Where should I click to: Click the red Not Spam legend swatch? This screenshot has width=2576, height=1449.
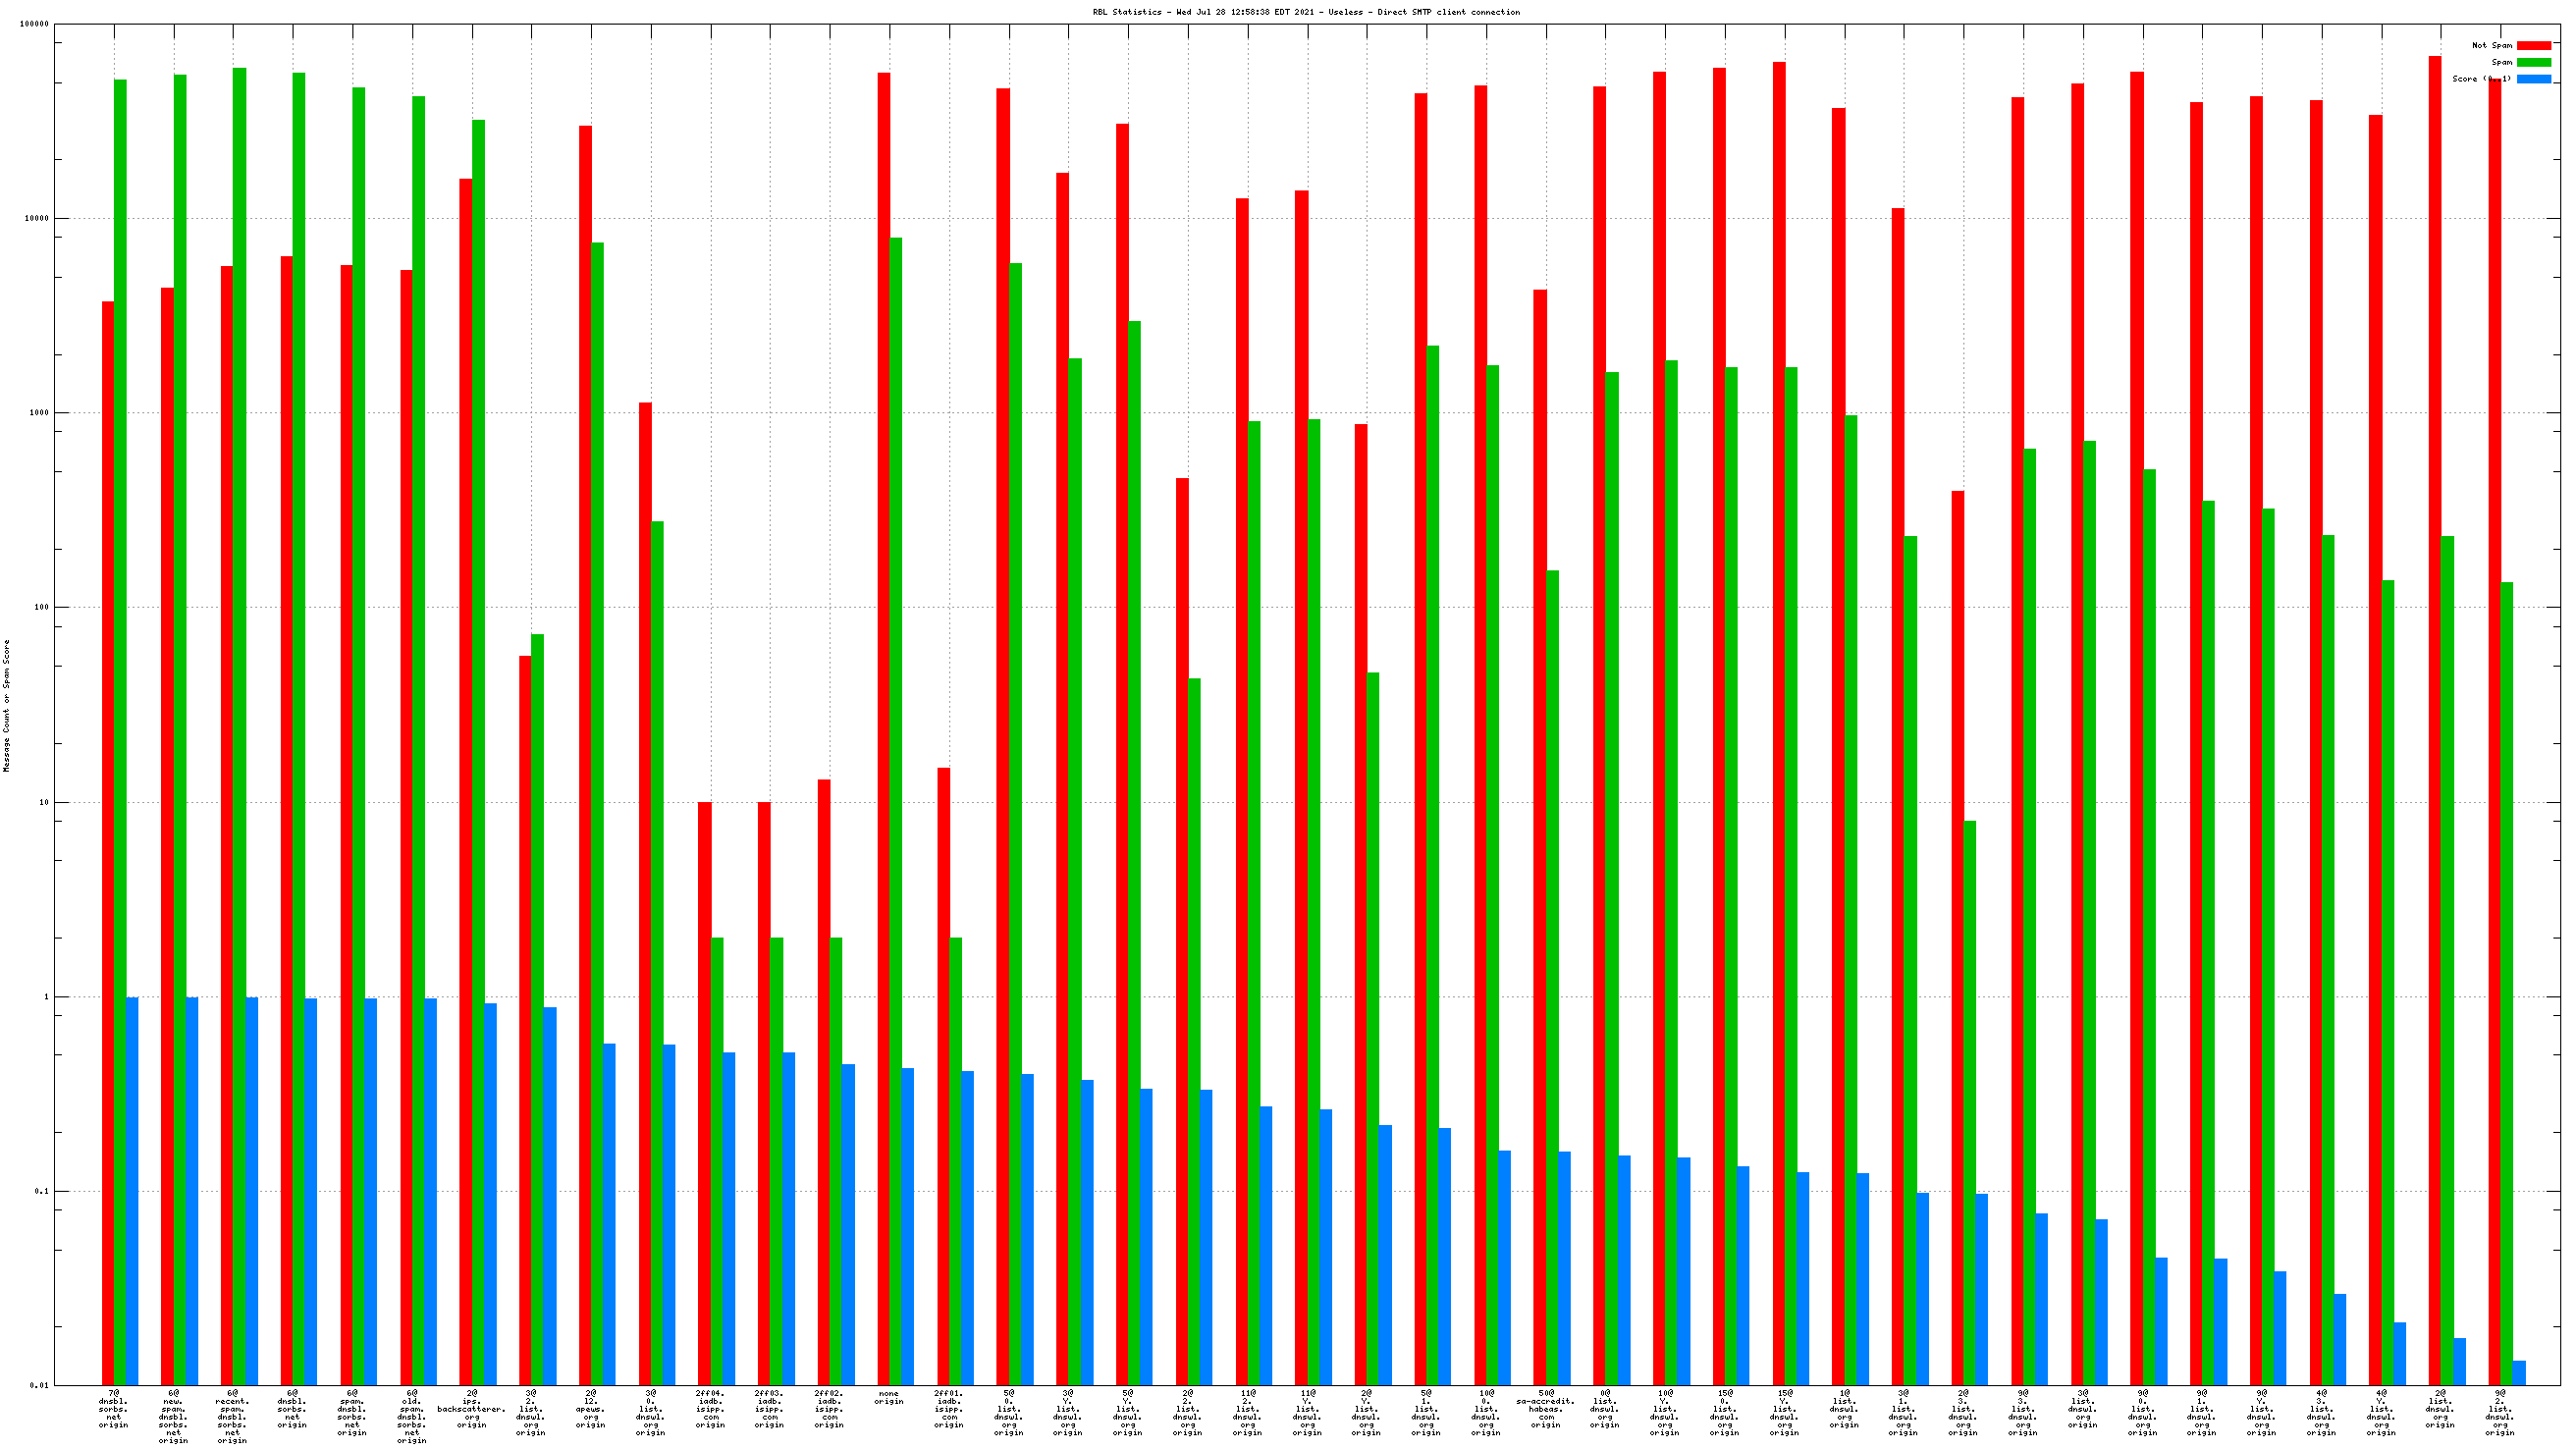point(2533,45)
